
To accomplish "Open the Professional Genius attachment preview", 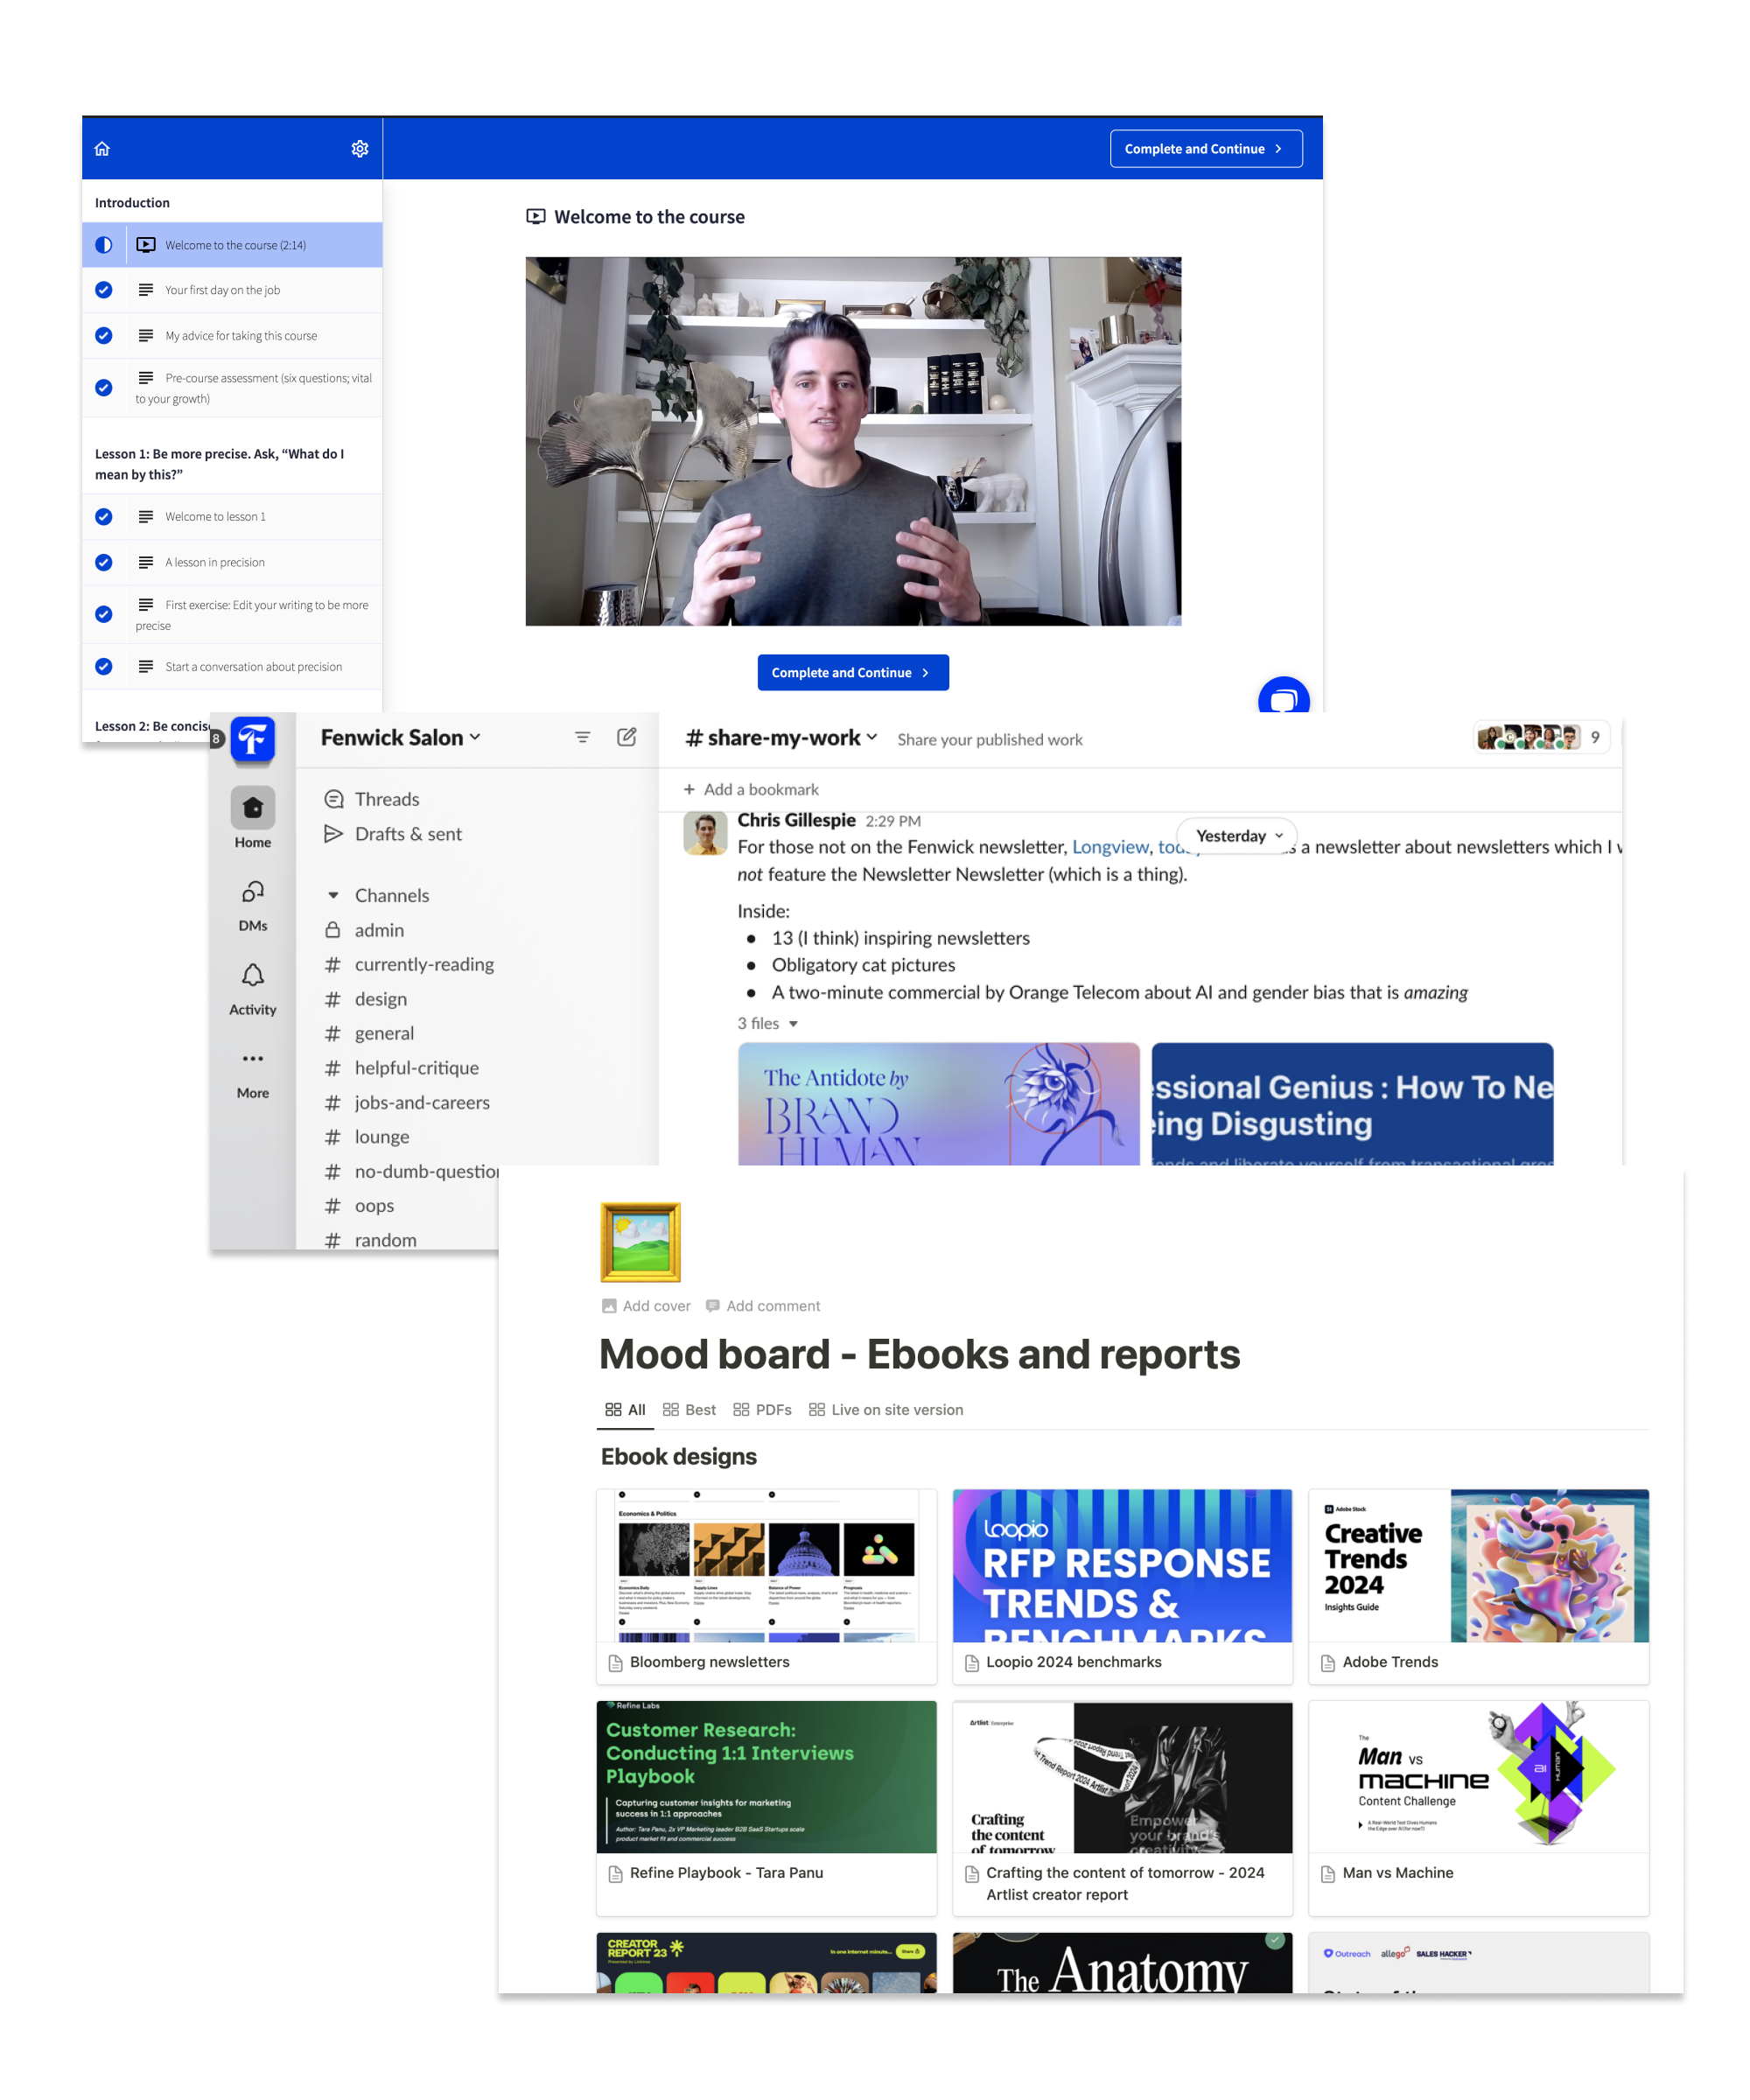I will coord(1352,1104).
